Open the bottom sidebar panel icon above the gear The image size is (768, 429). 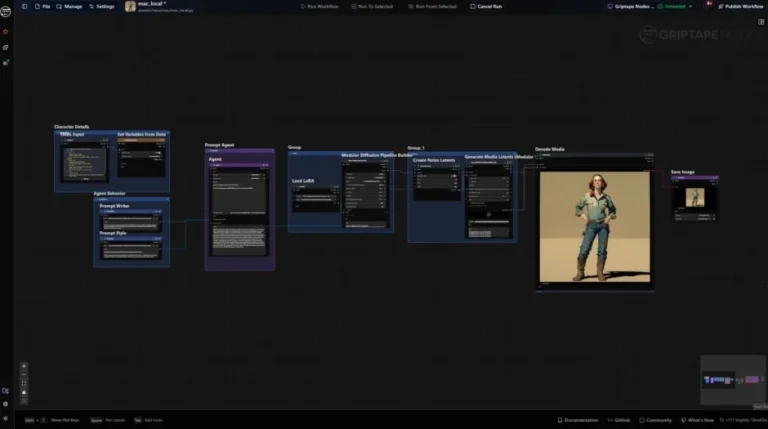tap(6, 391)
